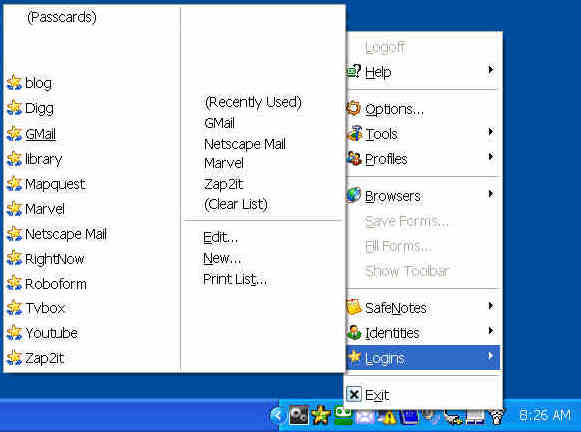Click the Browsers globe icon
The height and width of the screenshot is (432, 581).
[354, 195]
